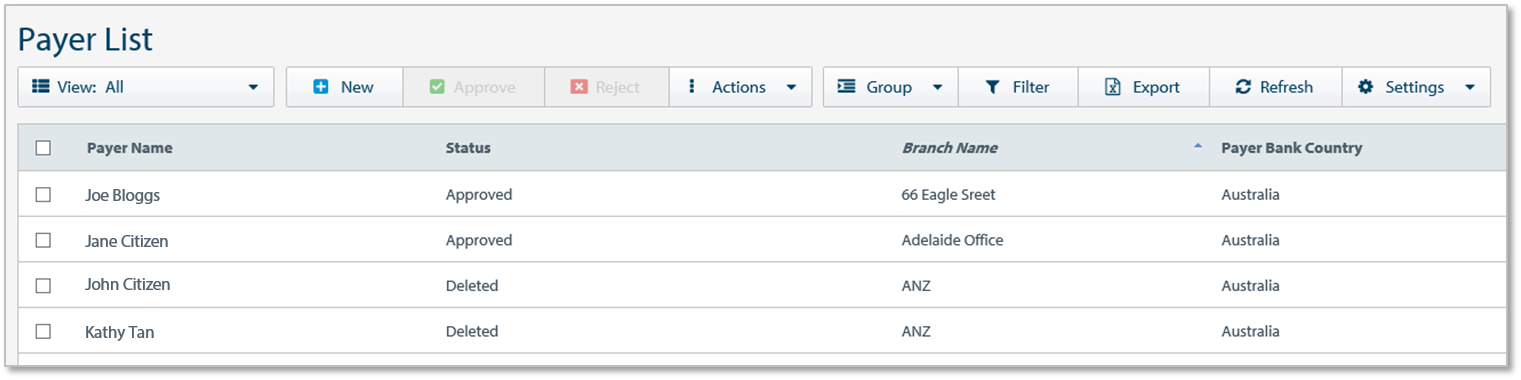Click the disabled Reject button label
Image resolution: width=1521 pixels, height=380 pixels.
coord(617,87)
